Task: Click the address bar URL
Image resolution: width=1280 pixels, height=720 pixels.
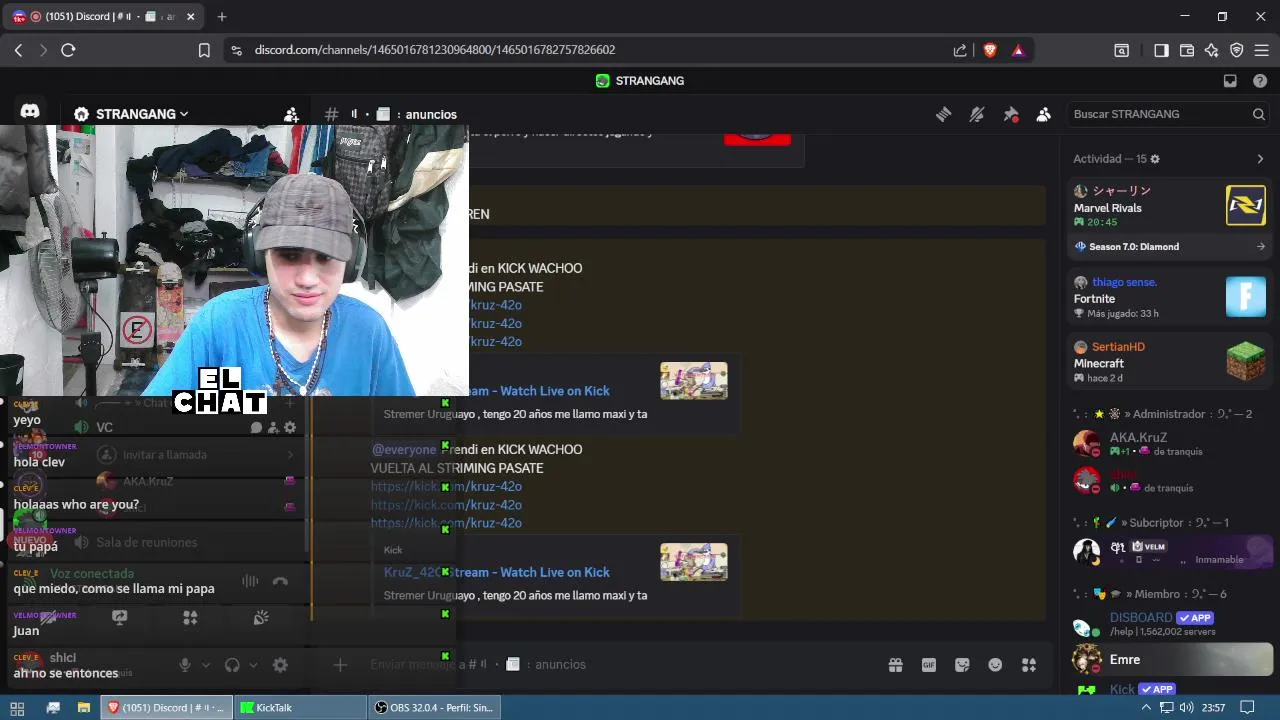Action: pyautogui.click(x=434, y=50)
